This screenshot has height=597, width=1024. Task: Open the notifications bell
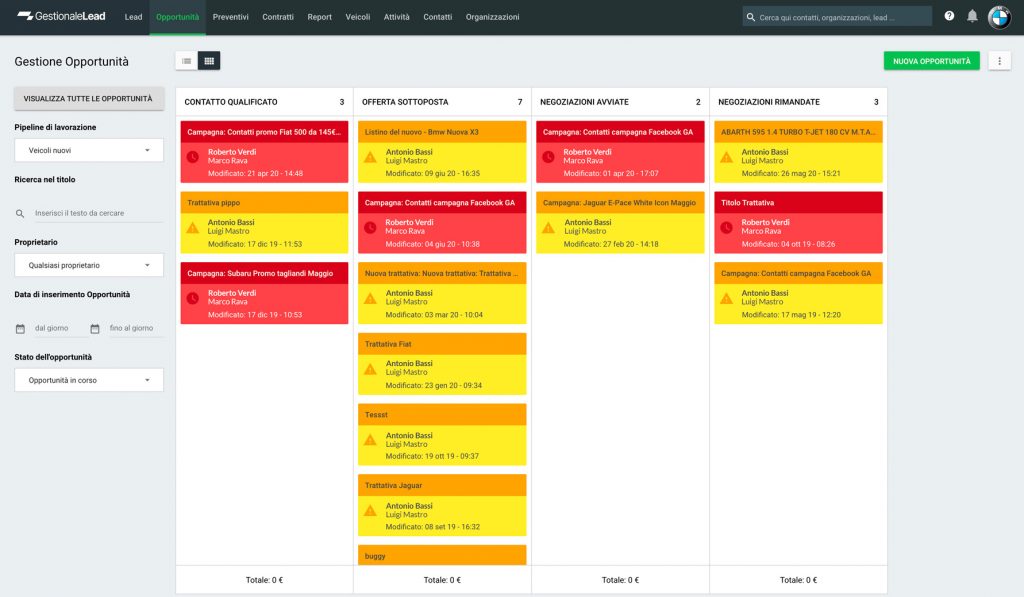pos(972,17)
